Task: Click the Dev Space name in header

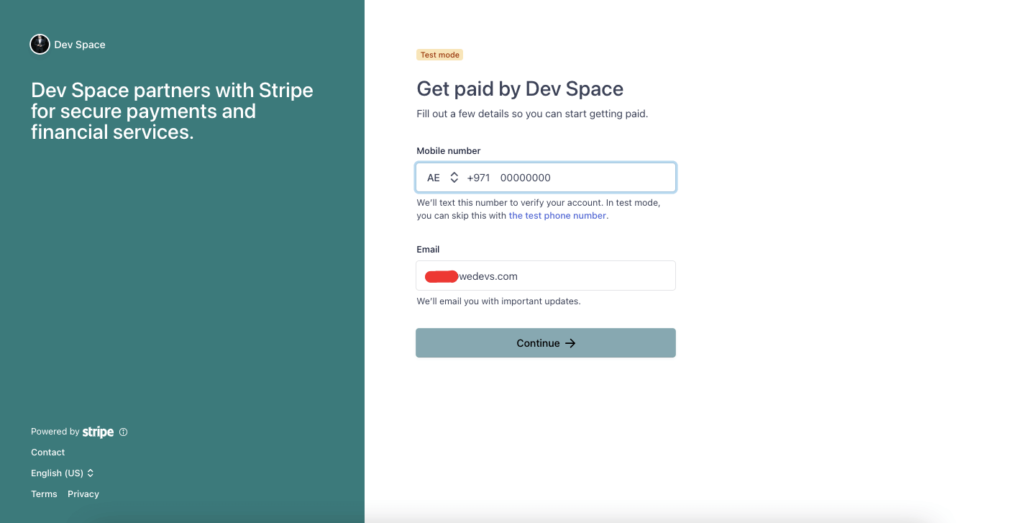Action: pyautogui.click(x=80, y=44)
